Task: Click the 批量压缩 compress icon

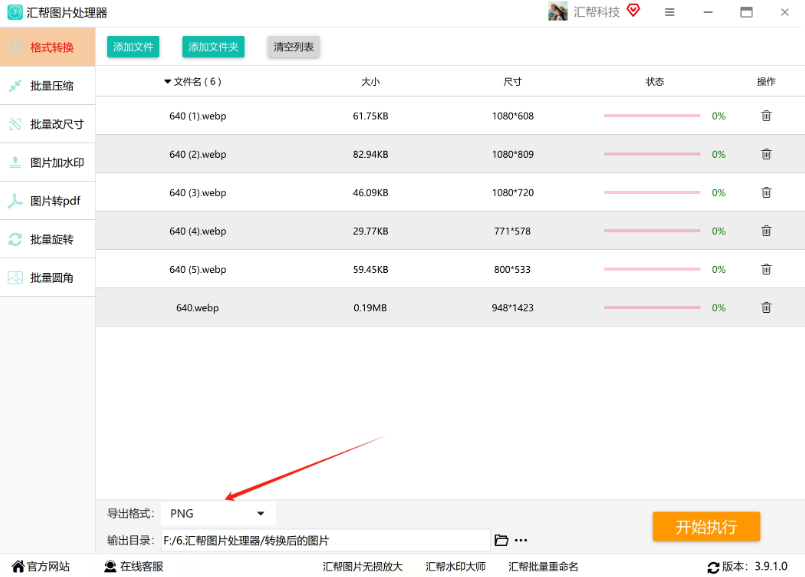Action: [15, 85]
